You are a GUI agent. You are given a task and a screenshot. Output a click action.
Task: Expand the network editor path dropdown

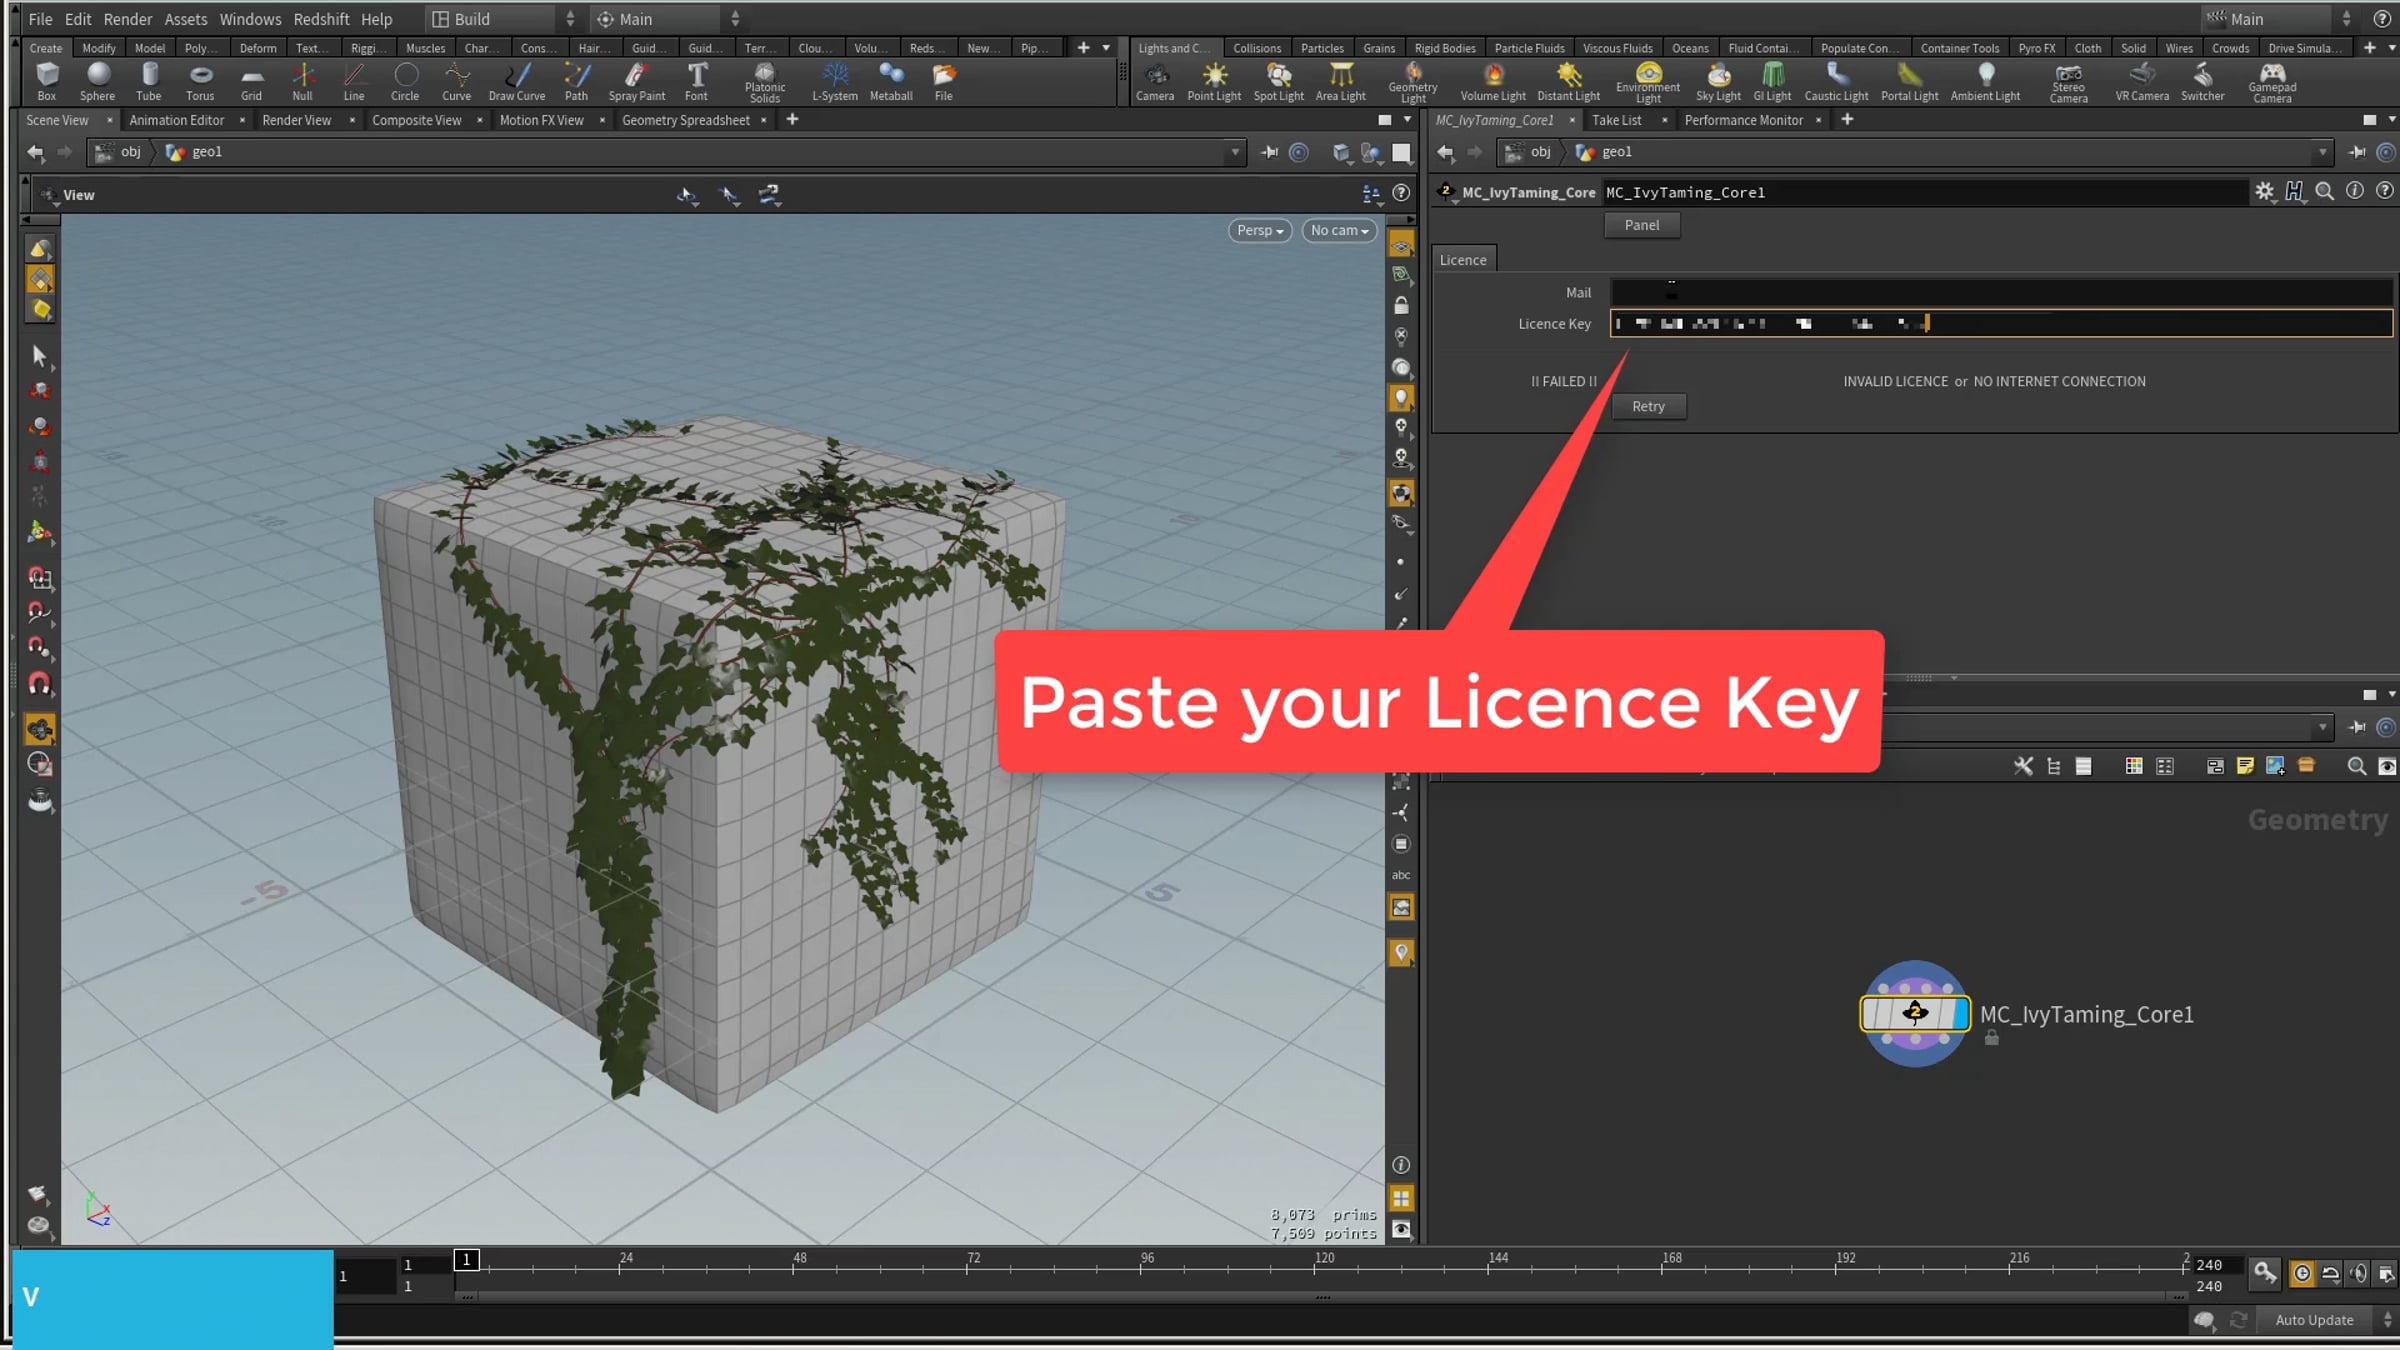tap(2322, 727)
